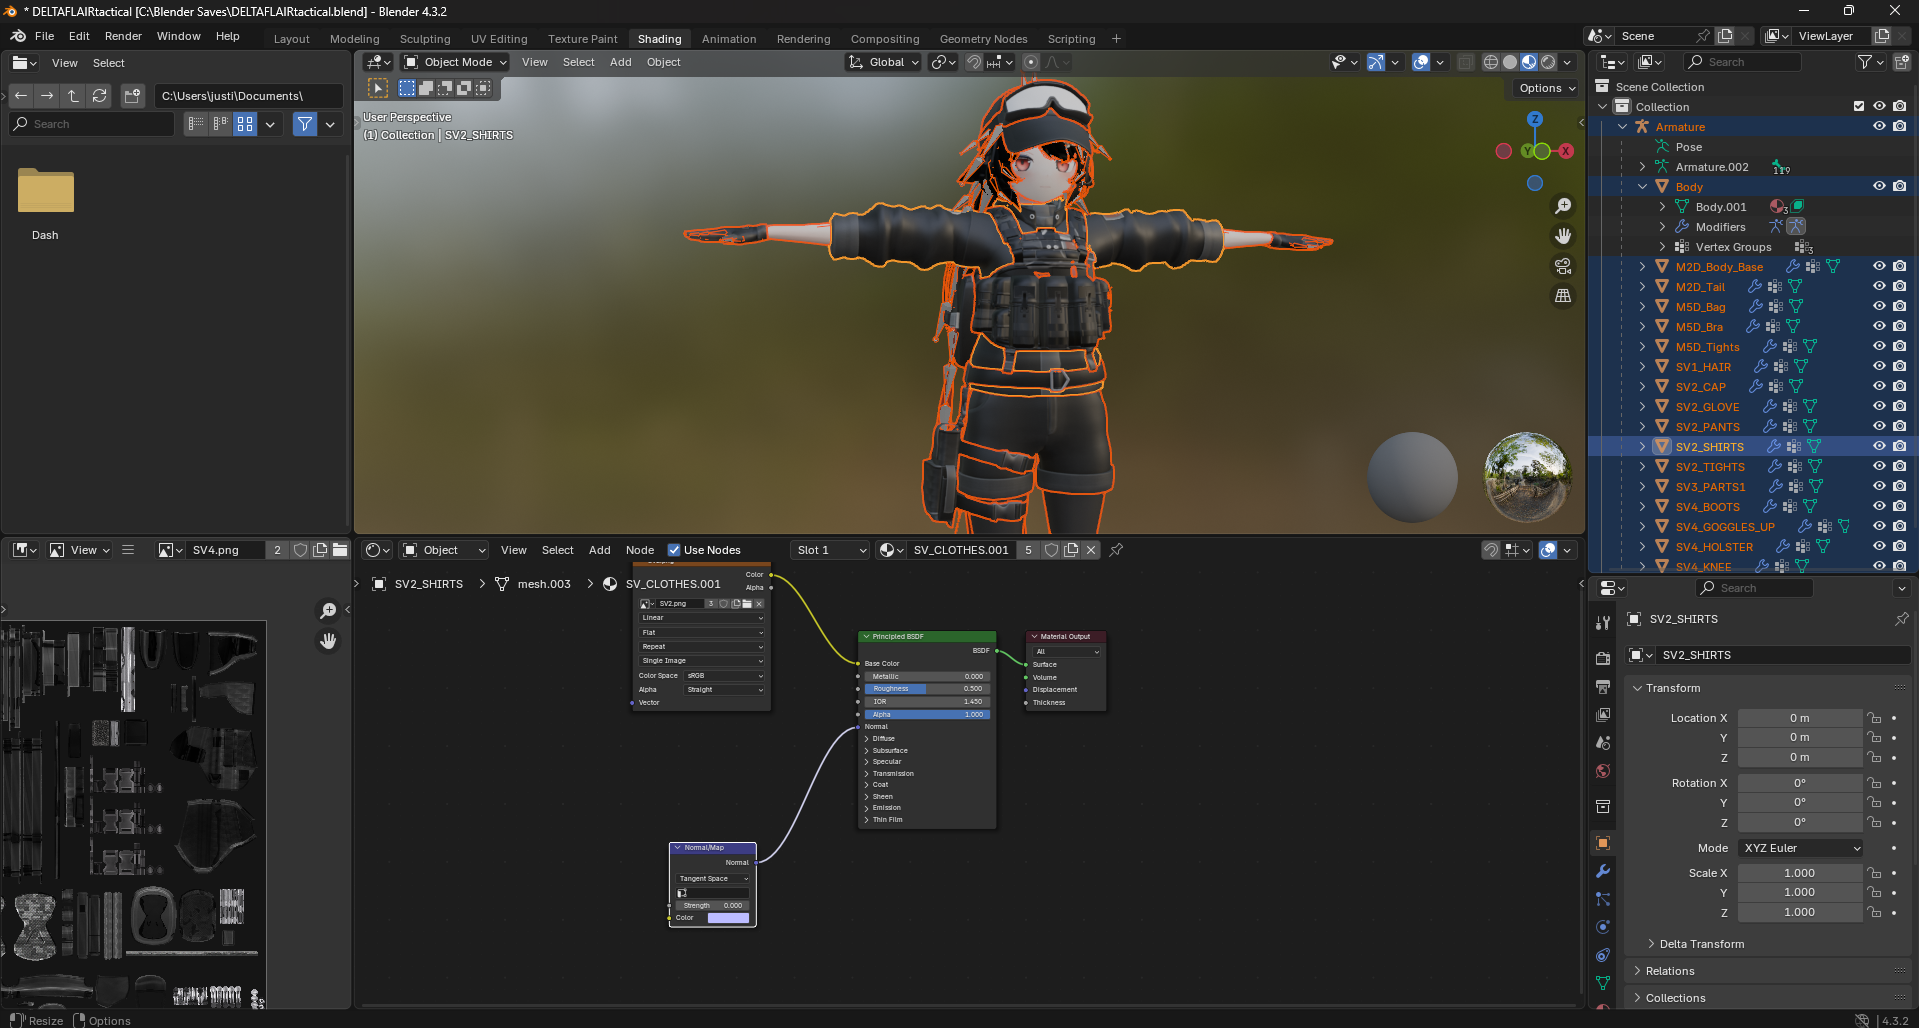Open the Render menu
1919x1028 pixels.
[x=123, y=36]
